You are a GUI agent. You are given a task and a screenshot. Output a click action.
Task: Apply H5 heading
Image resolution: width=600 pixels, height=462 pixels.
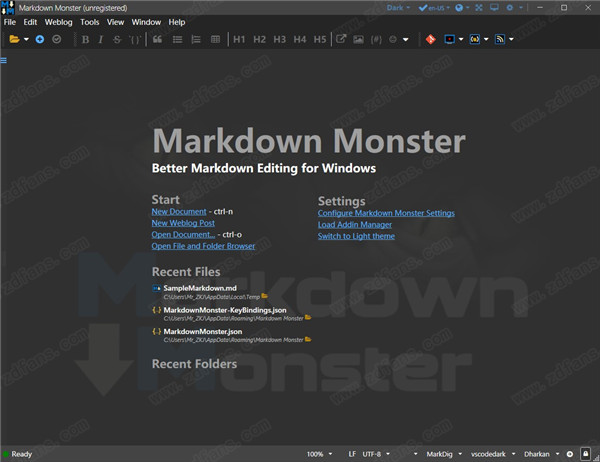[320, 39]
